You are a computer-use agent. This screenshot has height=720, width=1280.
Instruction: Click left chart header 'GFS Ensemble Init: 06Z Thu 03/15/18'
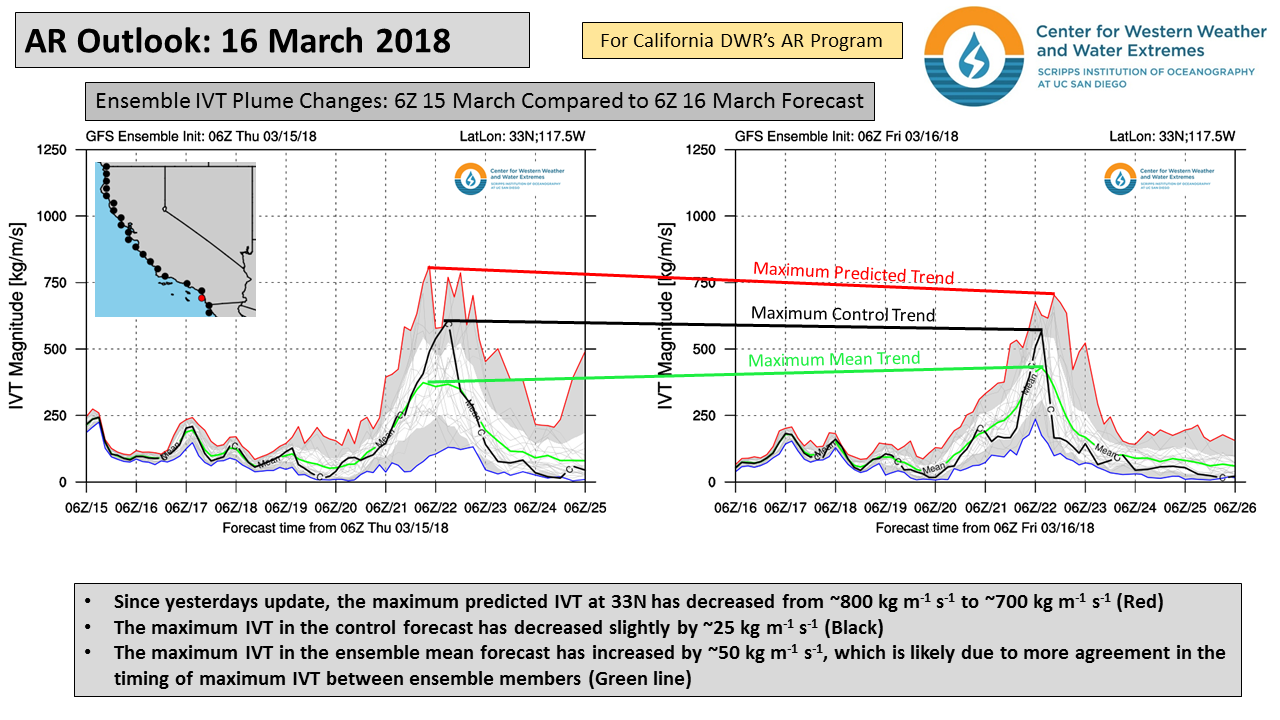pyautogui.click(x=185, y=136)
